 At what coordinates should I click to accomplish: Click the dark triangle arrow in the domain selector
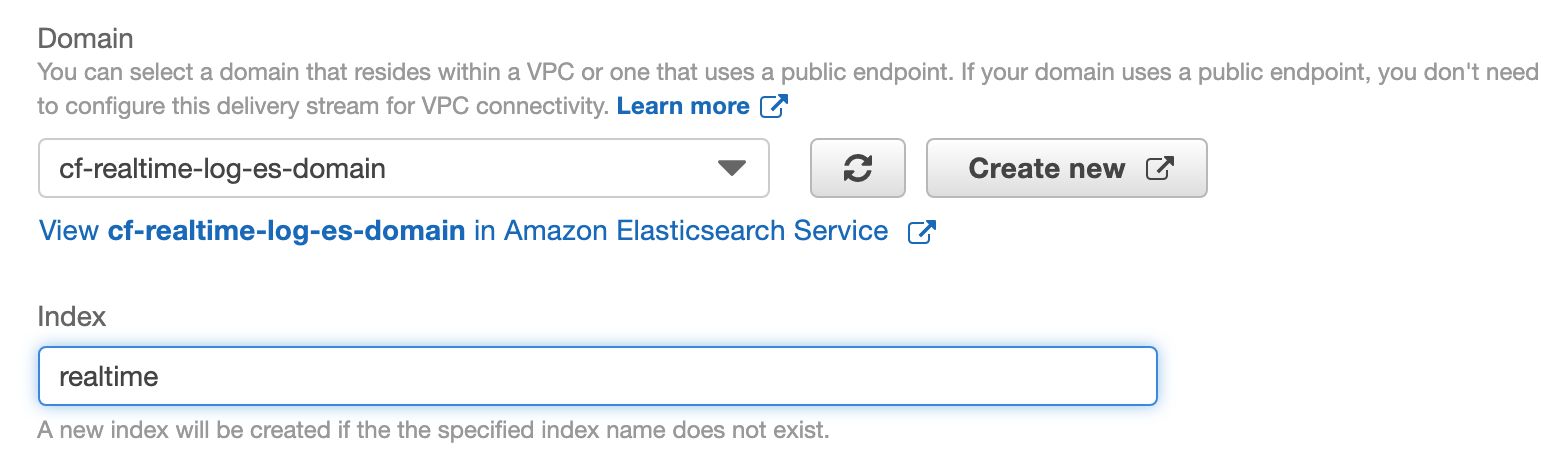(x=733, y=168)
